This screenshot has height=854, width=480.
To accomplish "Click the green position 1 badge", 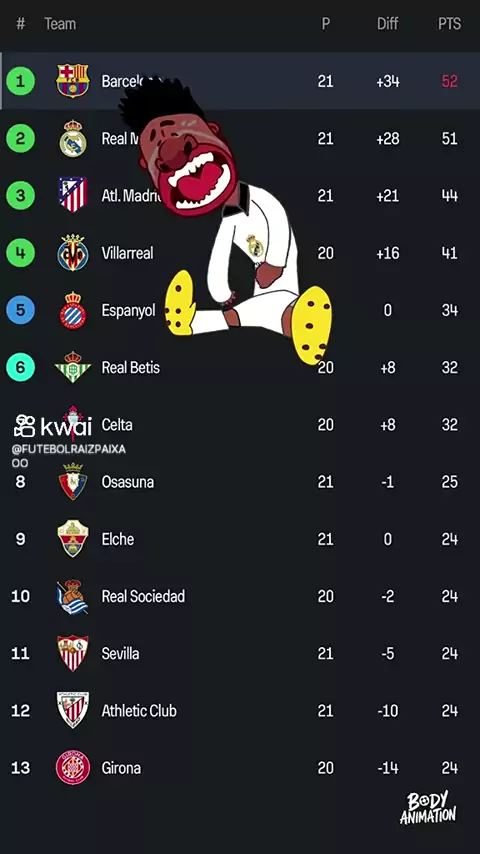I will click(x=20, y=81).
